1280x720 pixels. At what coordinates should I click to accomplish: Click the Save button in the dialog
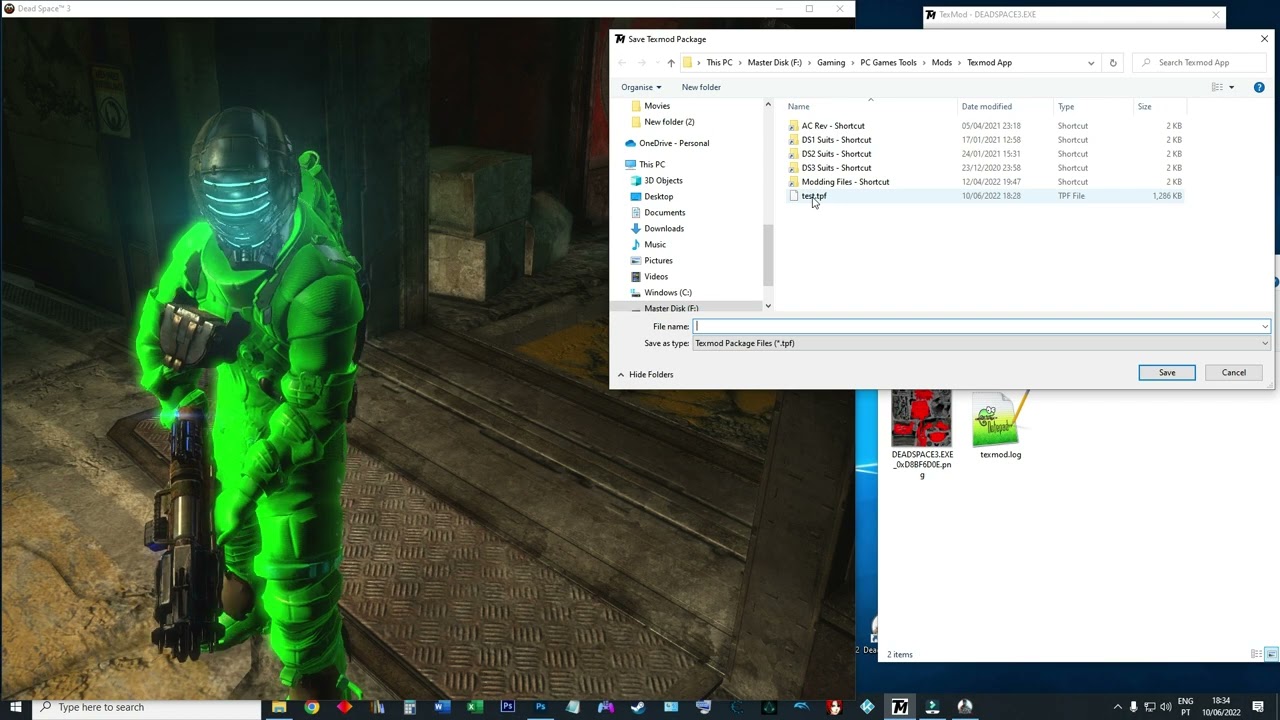pyautogui.click(x=1166, y=372)
